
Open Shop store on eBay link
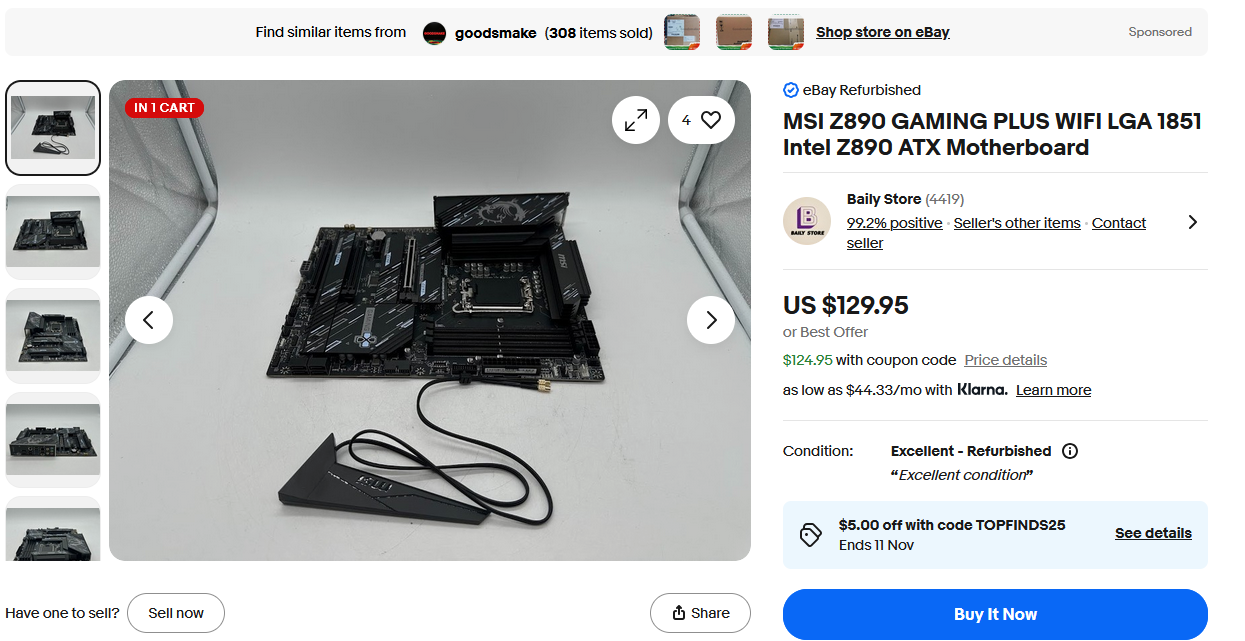click(883, 32)
